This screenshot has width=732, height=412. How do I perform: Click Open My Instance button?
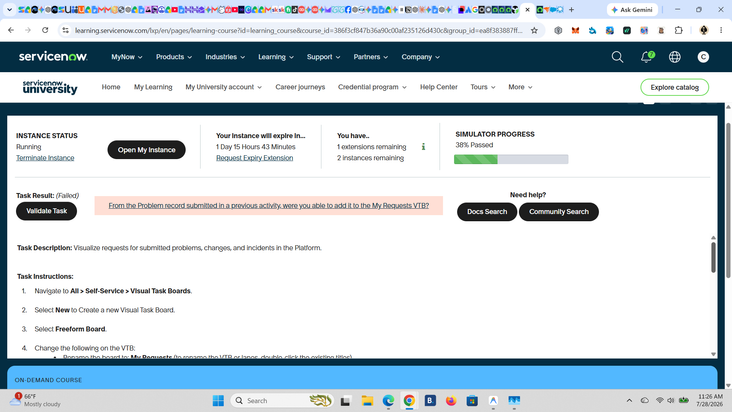coord(147,150)
